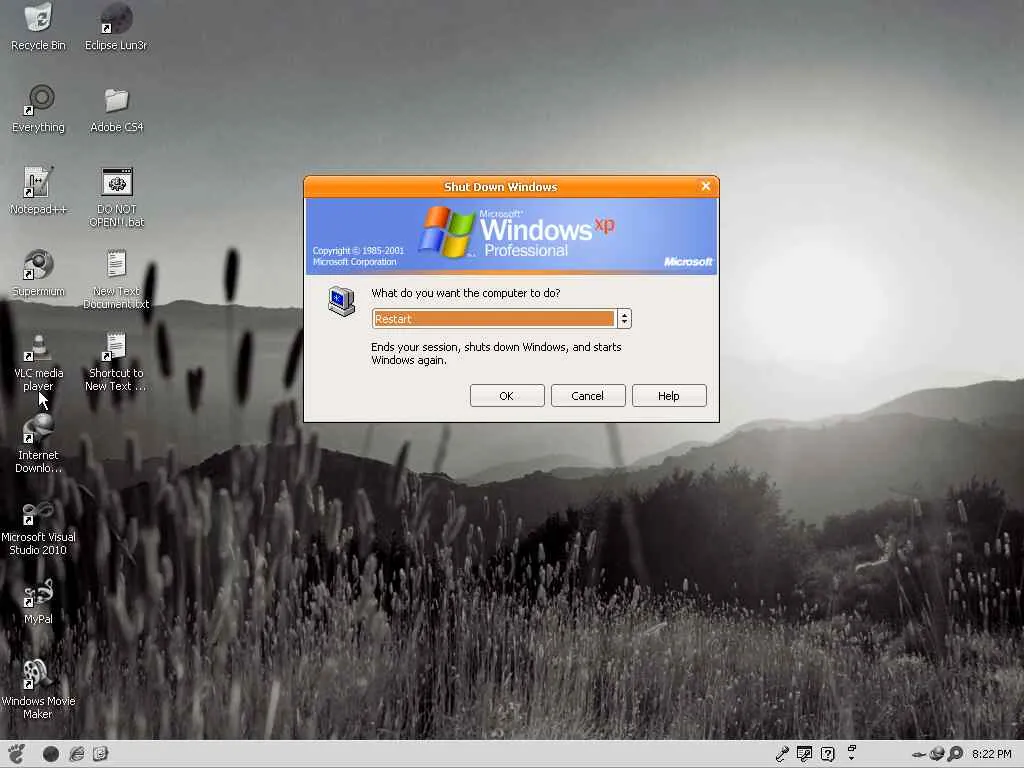Open the footprint Start menu button
1024x768 pixels.
[16, 754]
